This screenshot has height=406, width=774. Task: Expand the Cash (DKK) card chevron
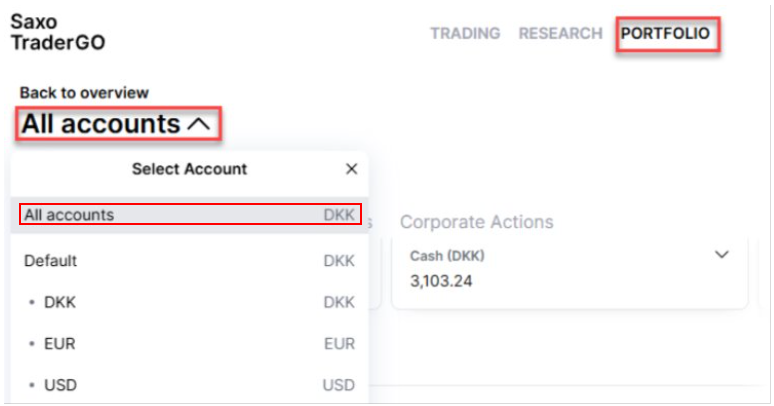(x=722, y=255)
